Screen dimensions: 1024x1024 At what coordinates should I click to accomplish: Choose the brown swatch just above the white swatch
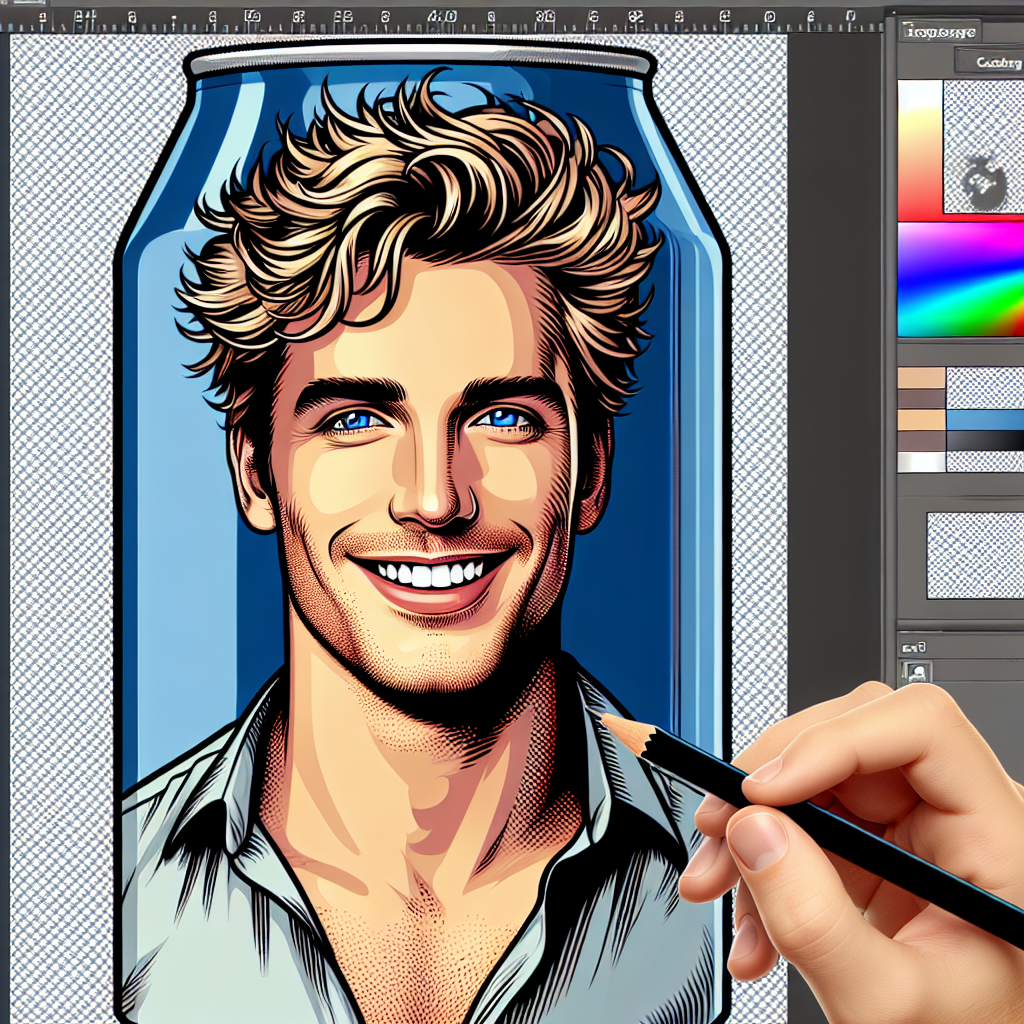click(x=921, y=441)
